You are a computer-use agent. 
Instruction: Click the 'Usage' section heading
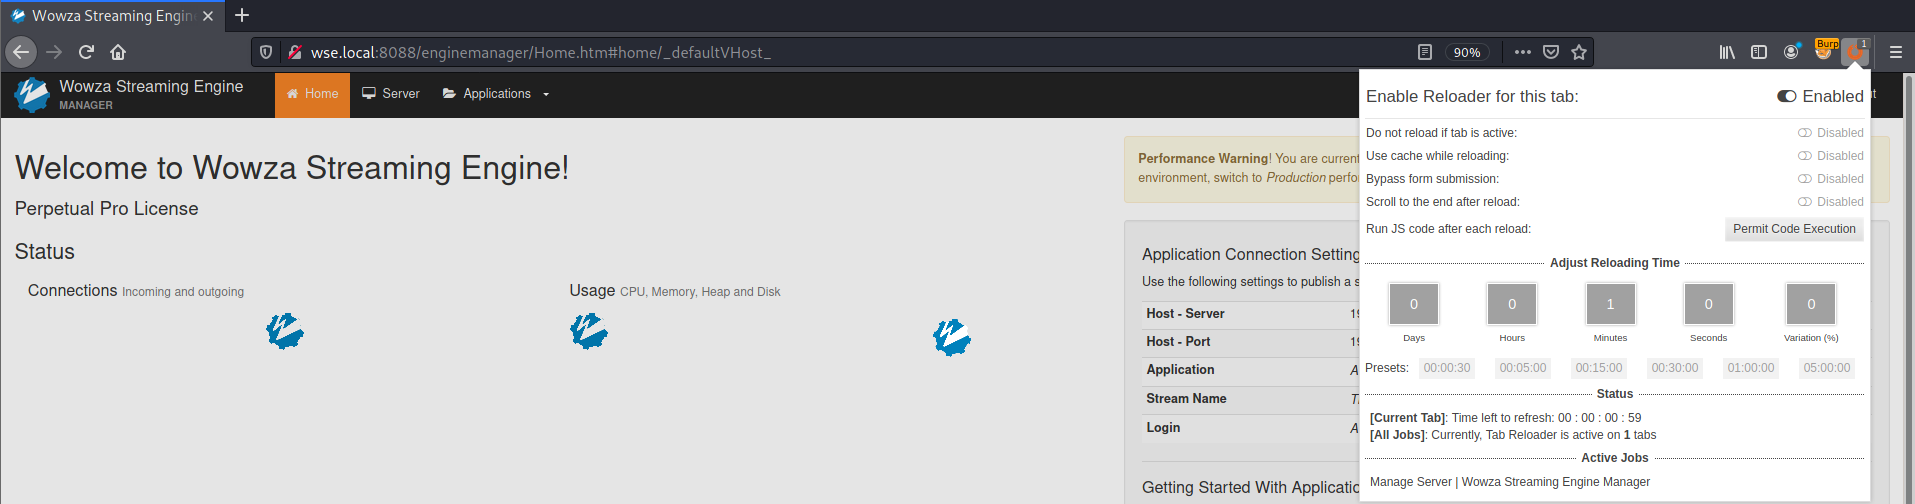pyautogui.click(x=592, y=290)
